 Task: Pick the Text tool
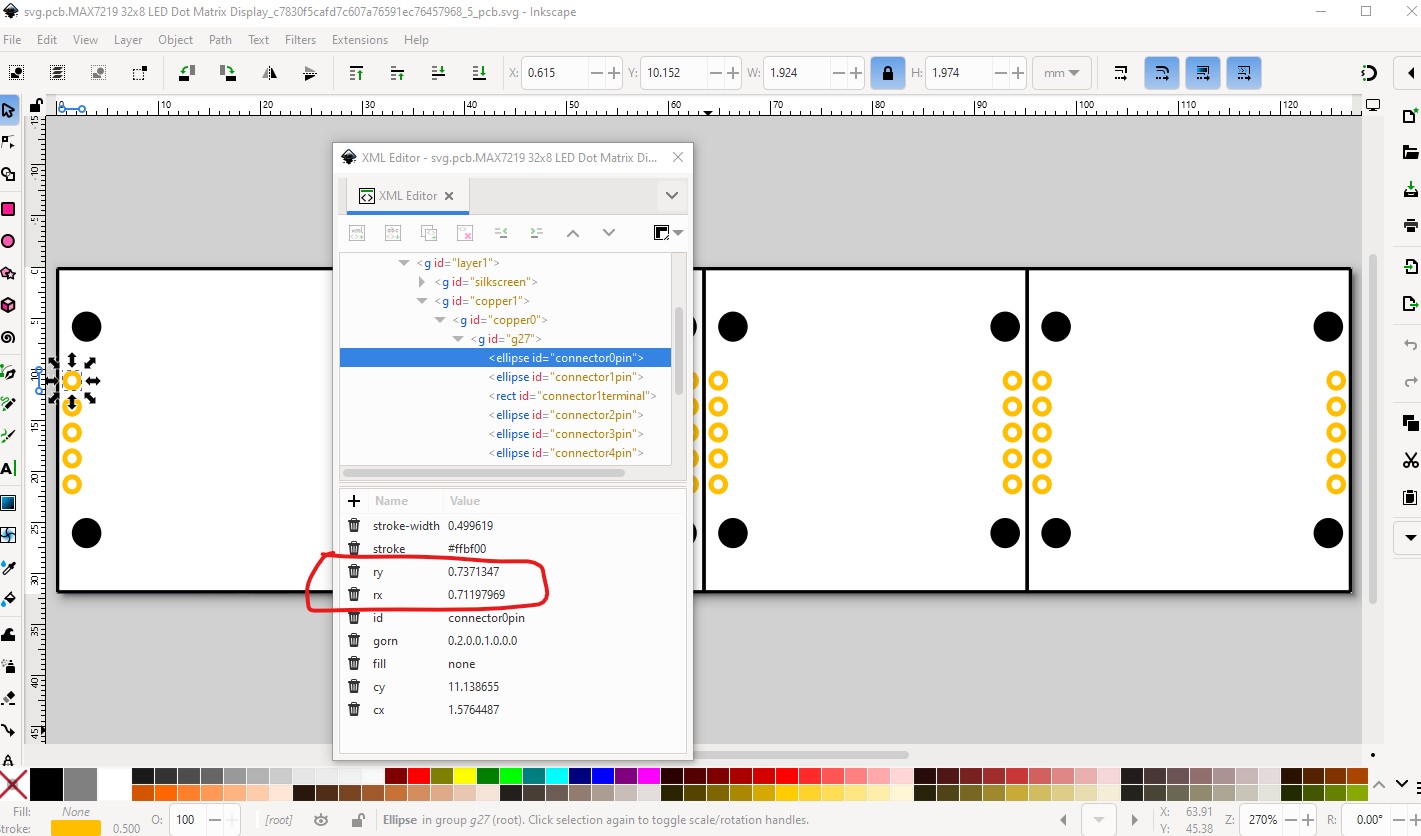(x=8, y=468)
